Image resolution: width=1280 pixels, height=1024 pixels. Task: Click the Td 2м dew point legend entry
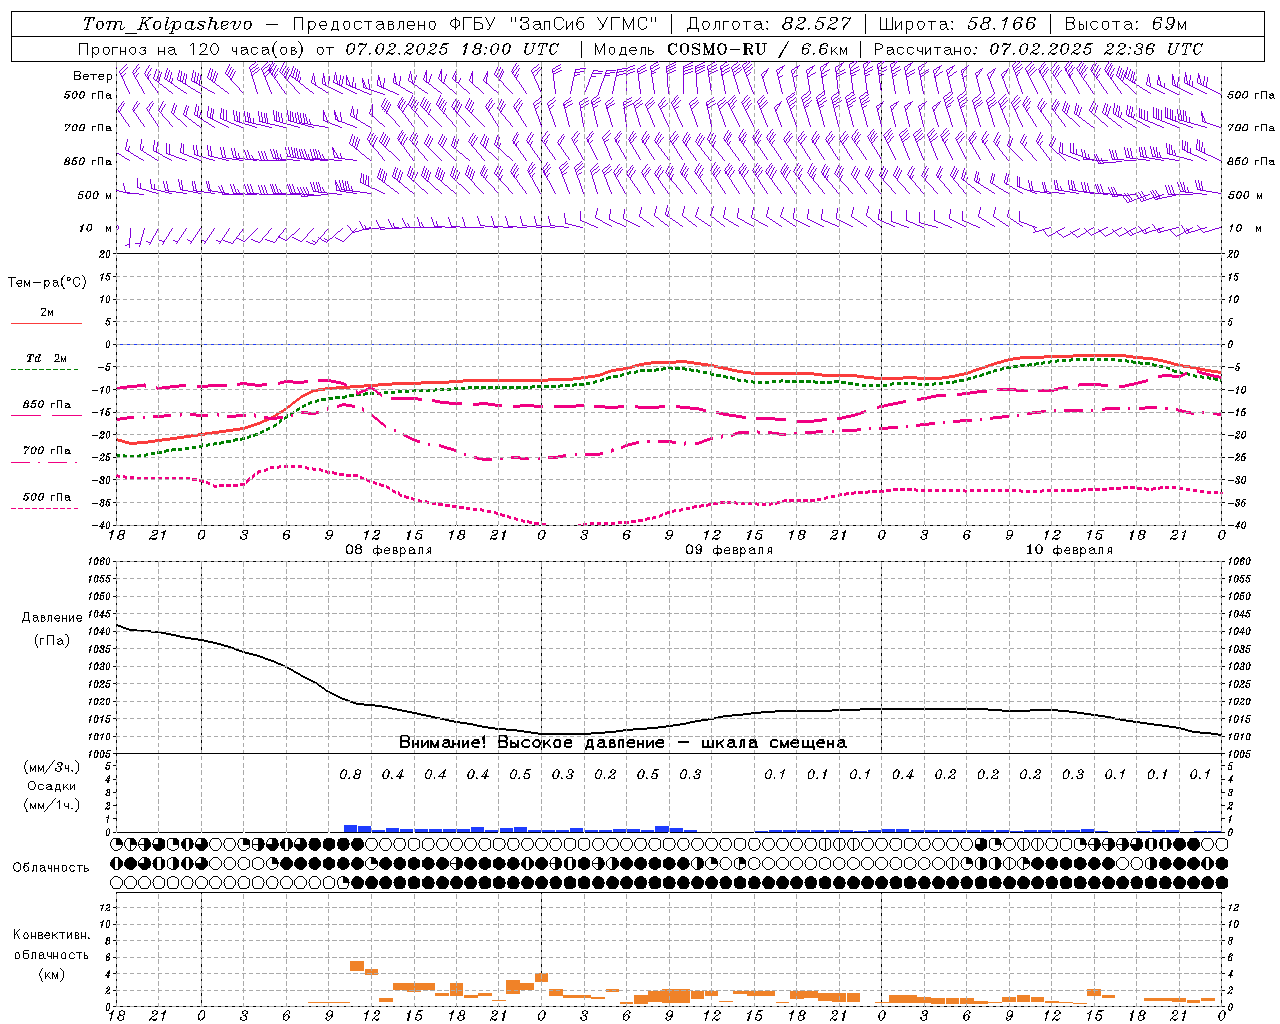tap(47, 358)
